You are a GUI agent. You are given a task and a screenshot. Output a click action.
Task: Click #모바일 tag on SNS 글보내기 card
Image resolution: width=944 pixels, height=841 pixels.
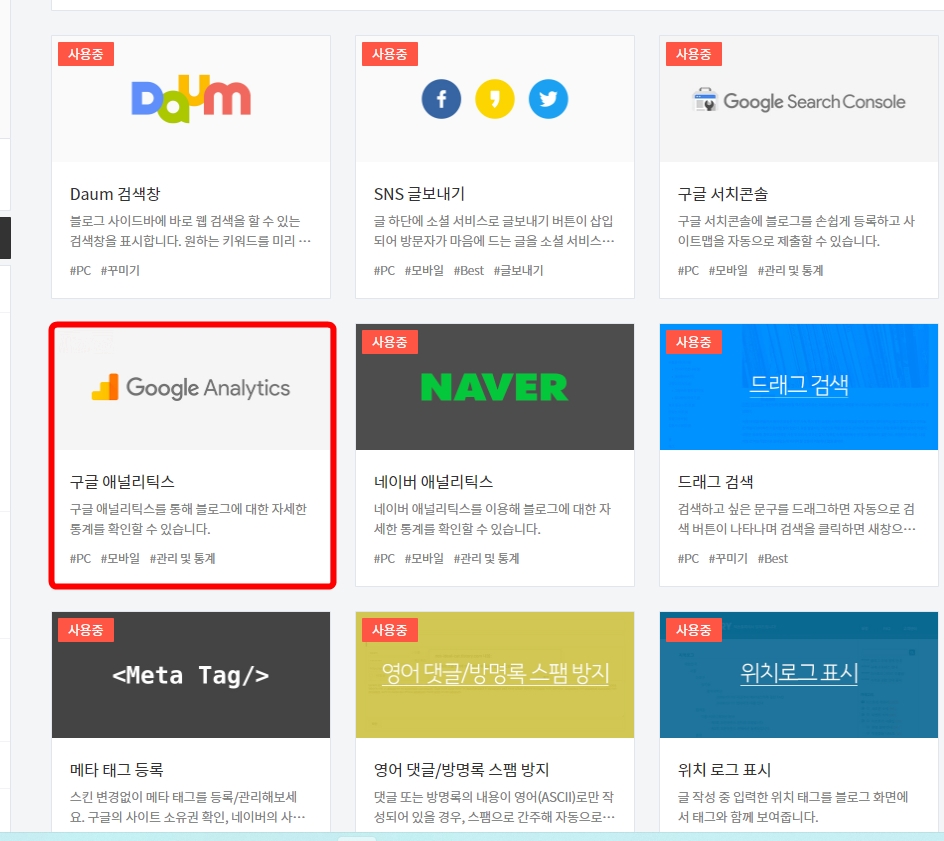coord(424,271)
